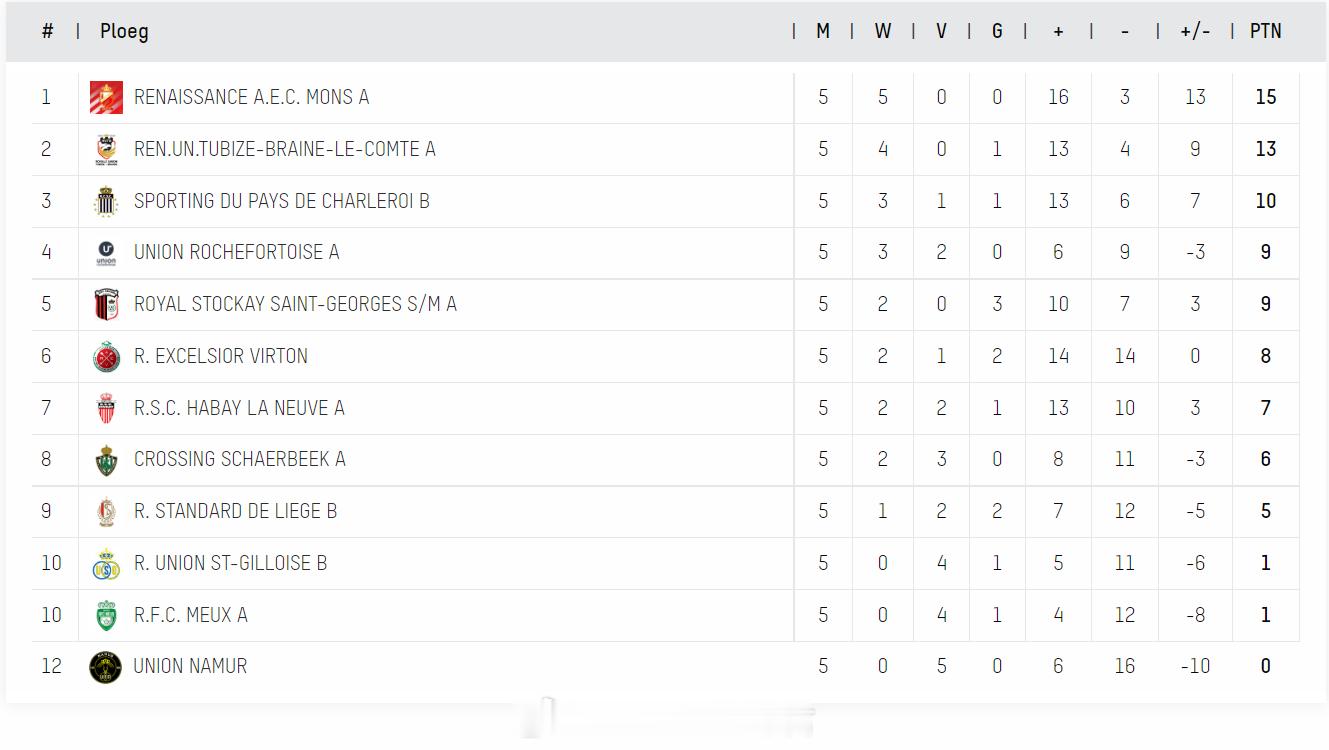The image size is (1329, 750).
Task: Click the Tubize-Braine-le-Comte club crest
Action: pyautogui.click(x=106, y=149)
